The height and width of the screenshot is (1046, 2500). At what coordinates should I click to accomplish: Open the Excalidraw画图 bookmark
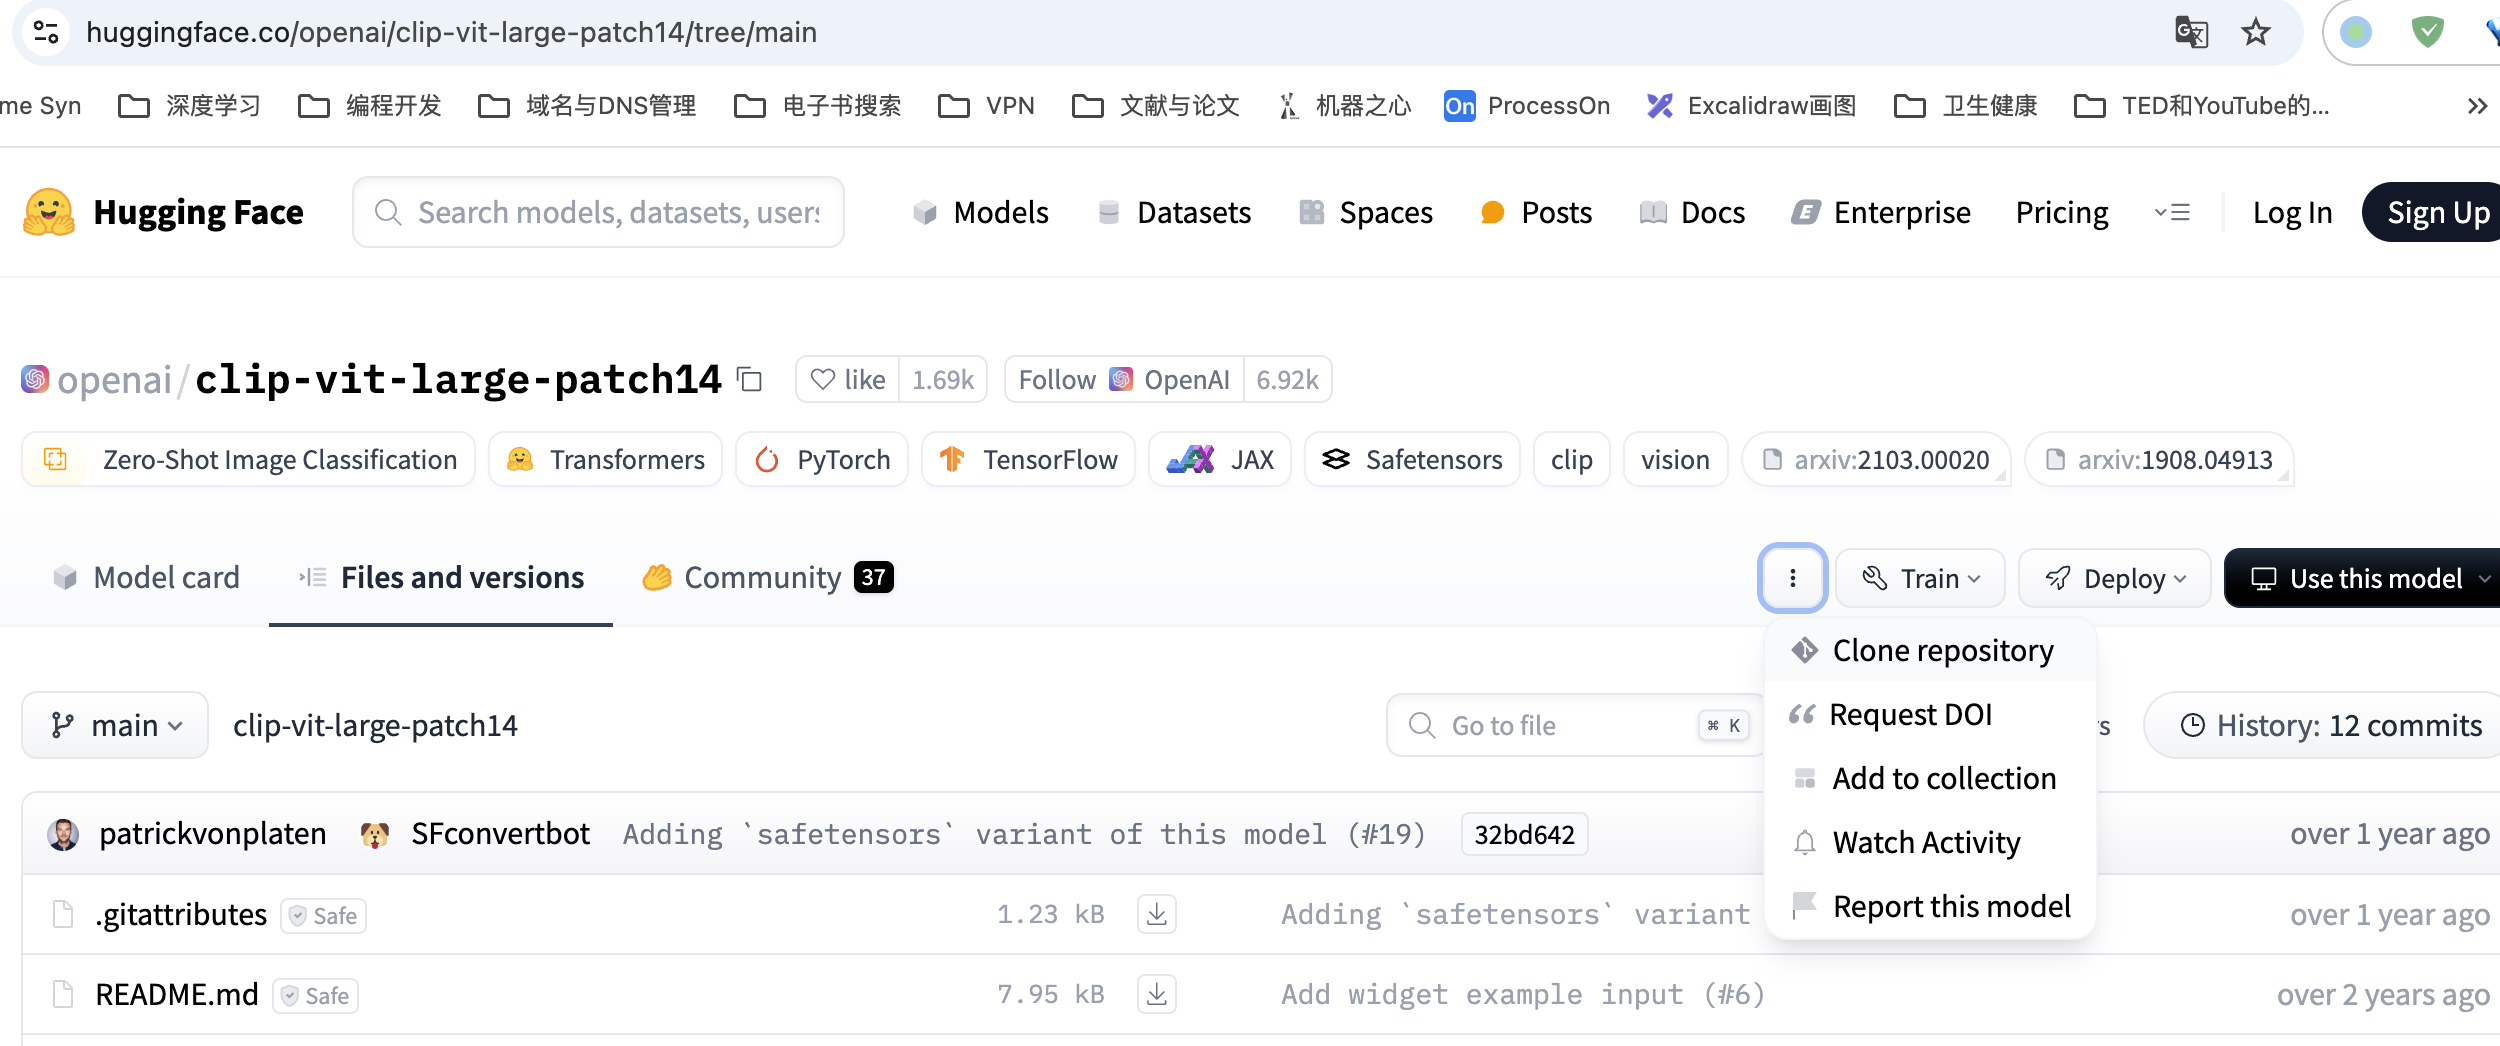1751,106
